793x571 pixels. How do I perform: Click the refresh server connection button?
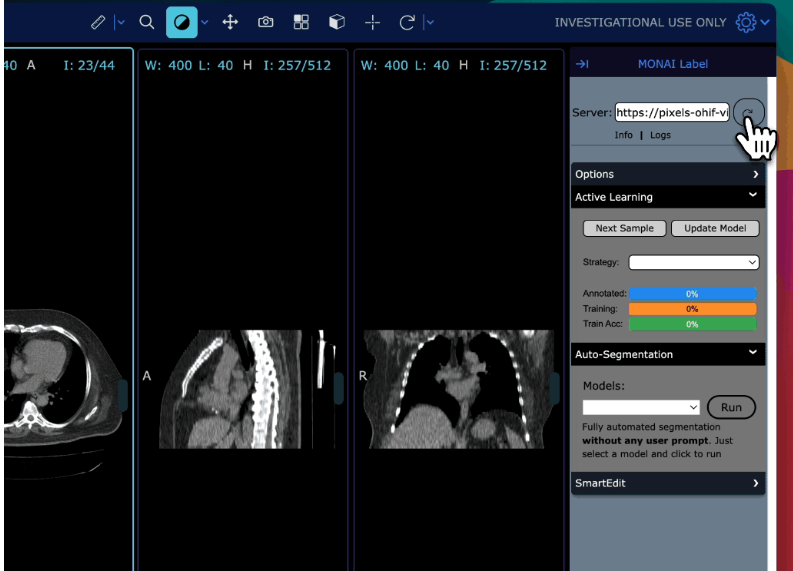(748, 113)
